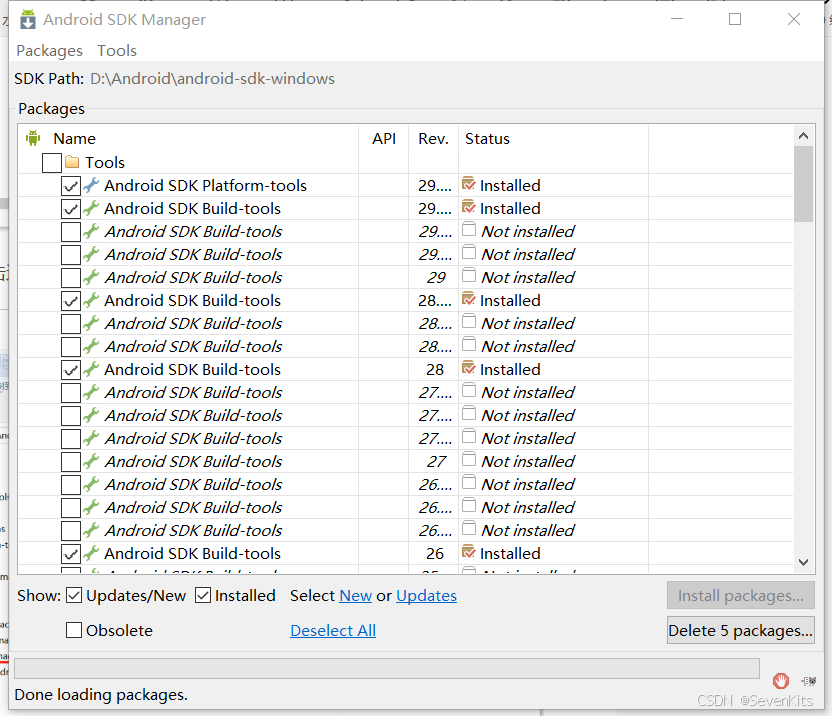Click the Packages group label above the list
The image size is (832, 716).
point(51,108)
